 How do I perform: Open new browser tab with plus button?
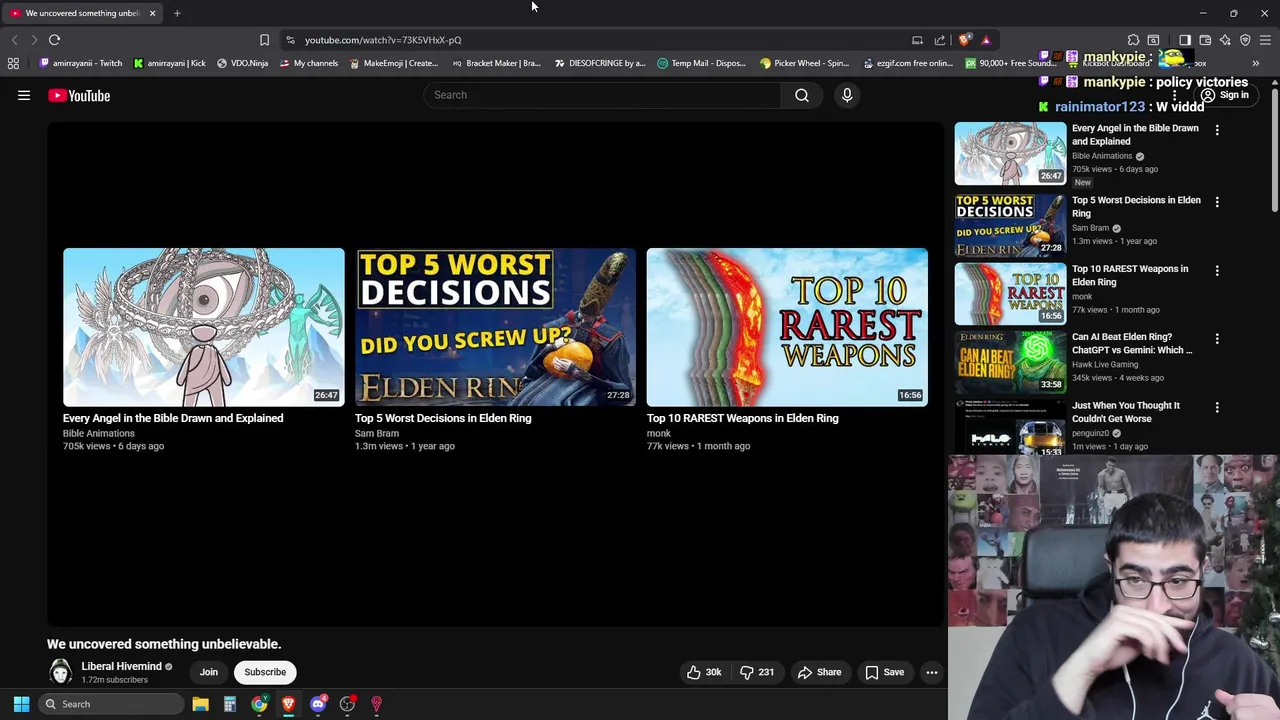click(x=177, y=13)
